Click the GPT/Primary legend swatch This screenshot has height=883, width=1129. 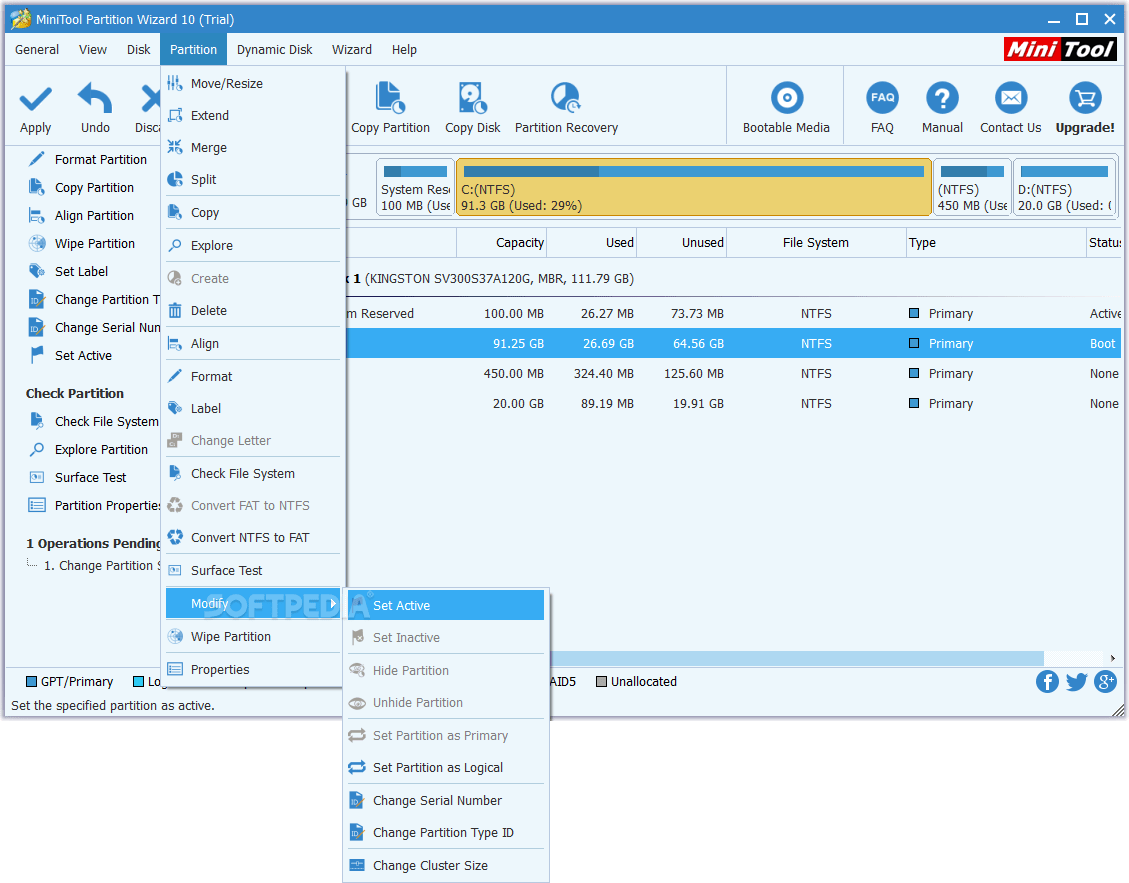click(31, 681)
